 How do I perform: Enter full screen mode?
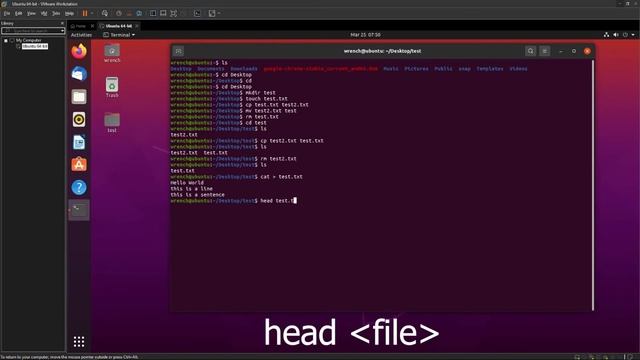(173, 13)
